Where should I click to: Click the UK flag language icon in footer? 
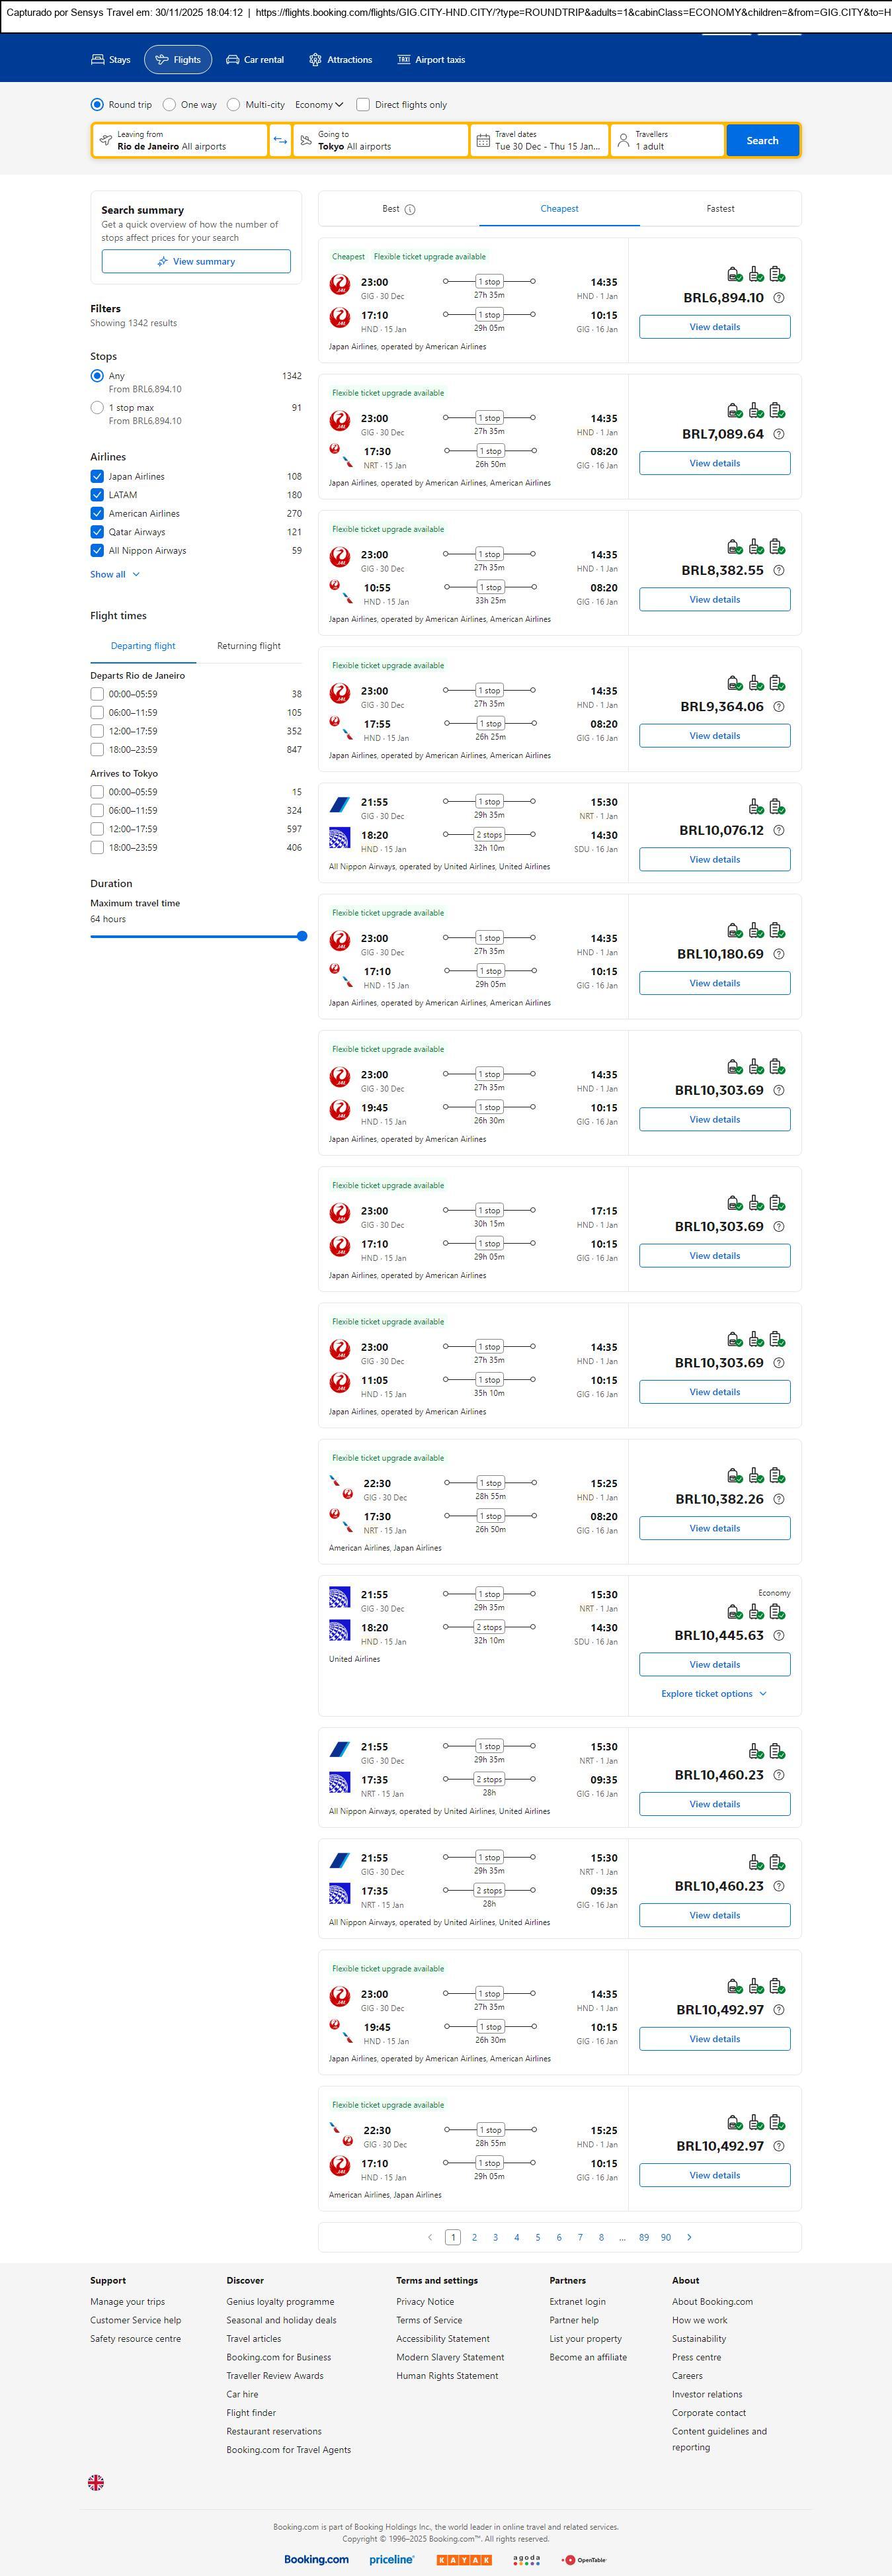(x=96, y=2482)
